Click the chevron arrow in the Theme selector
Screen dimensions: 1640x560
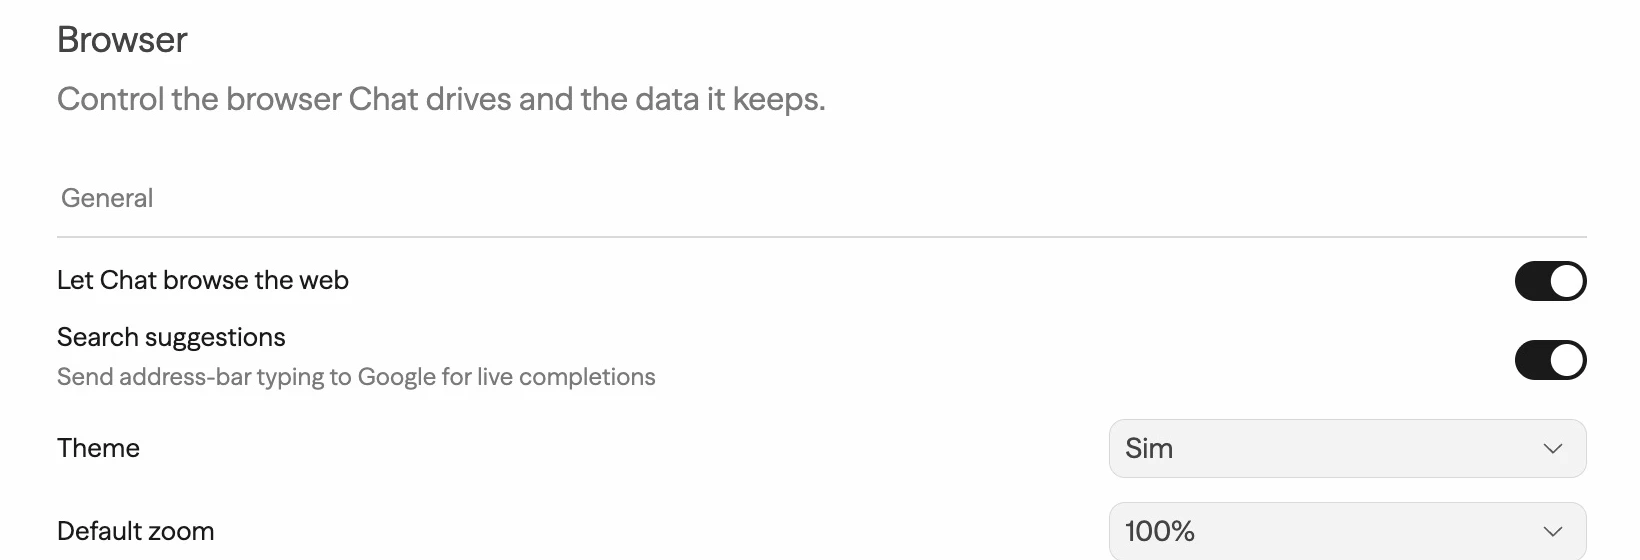[1552, 448]
